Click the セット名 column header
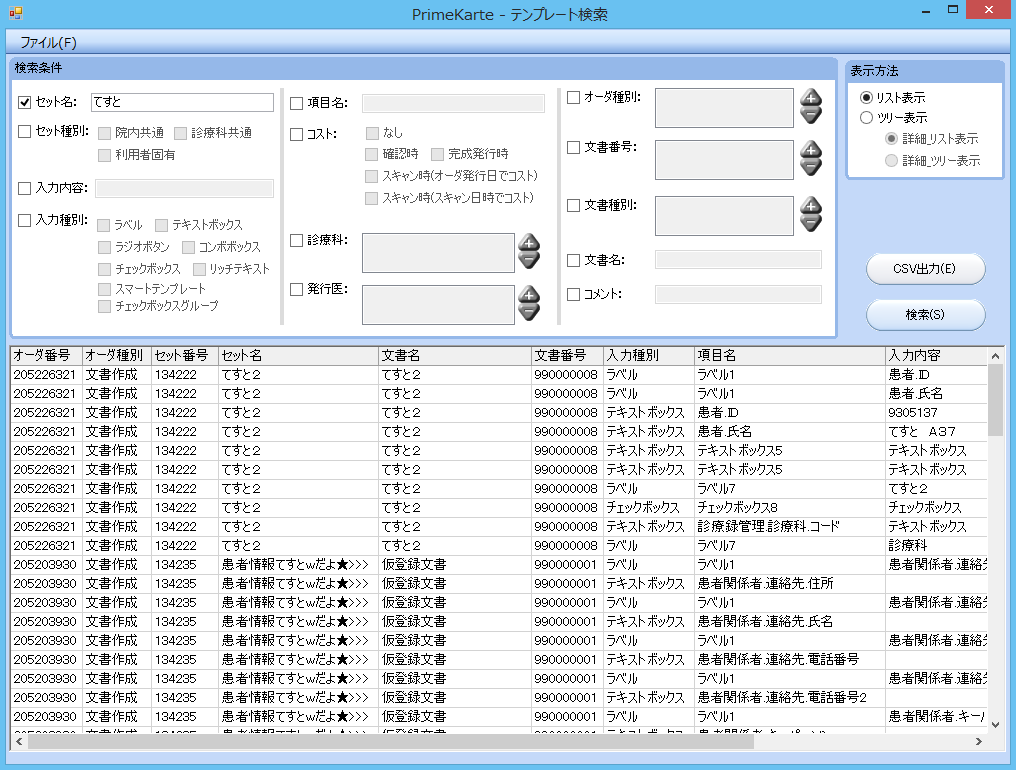The image size is (1016, 770). [x=298, y=356]
